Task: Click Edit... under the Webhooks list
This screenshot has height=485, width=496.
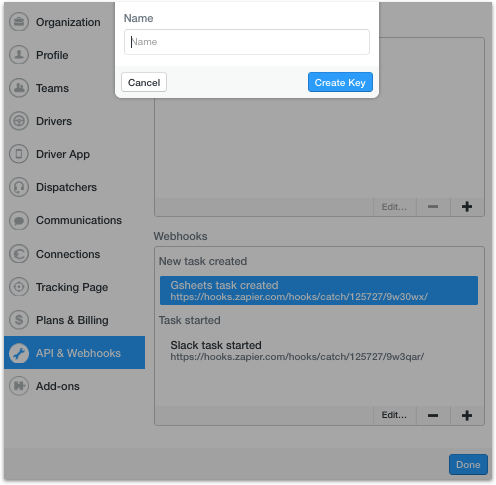Action: [394, 415]
